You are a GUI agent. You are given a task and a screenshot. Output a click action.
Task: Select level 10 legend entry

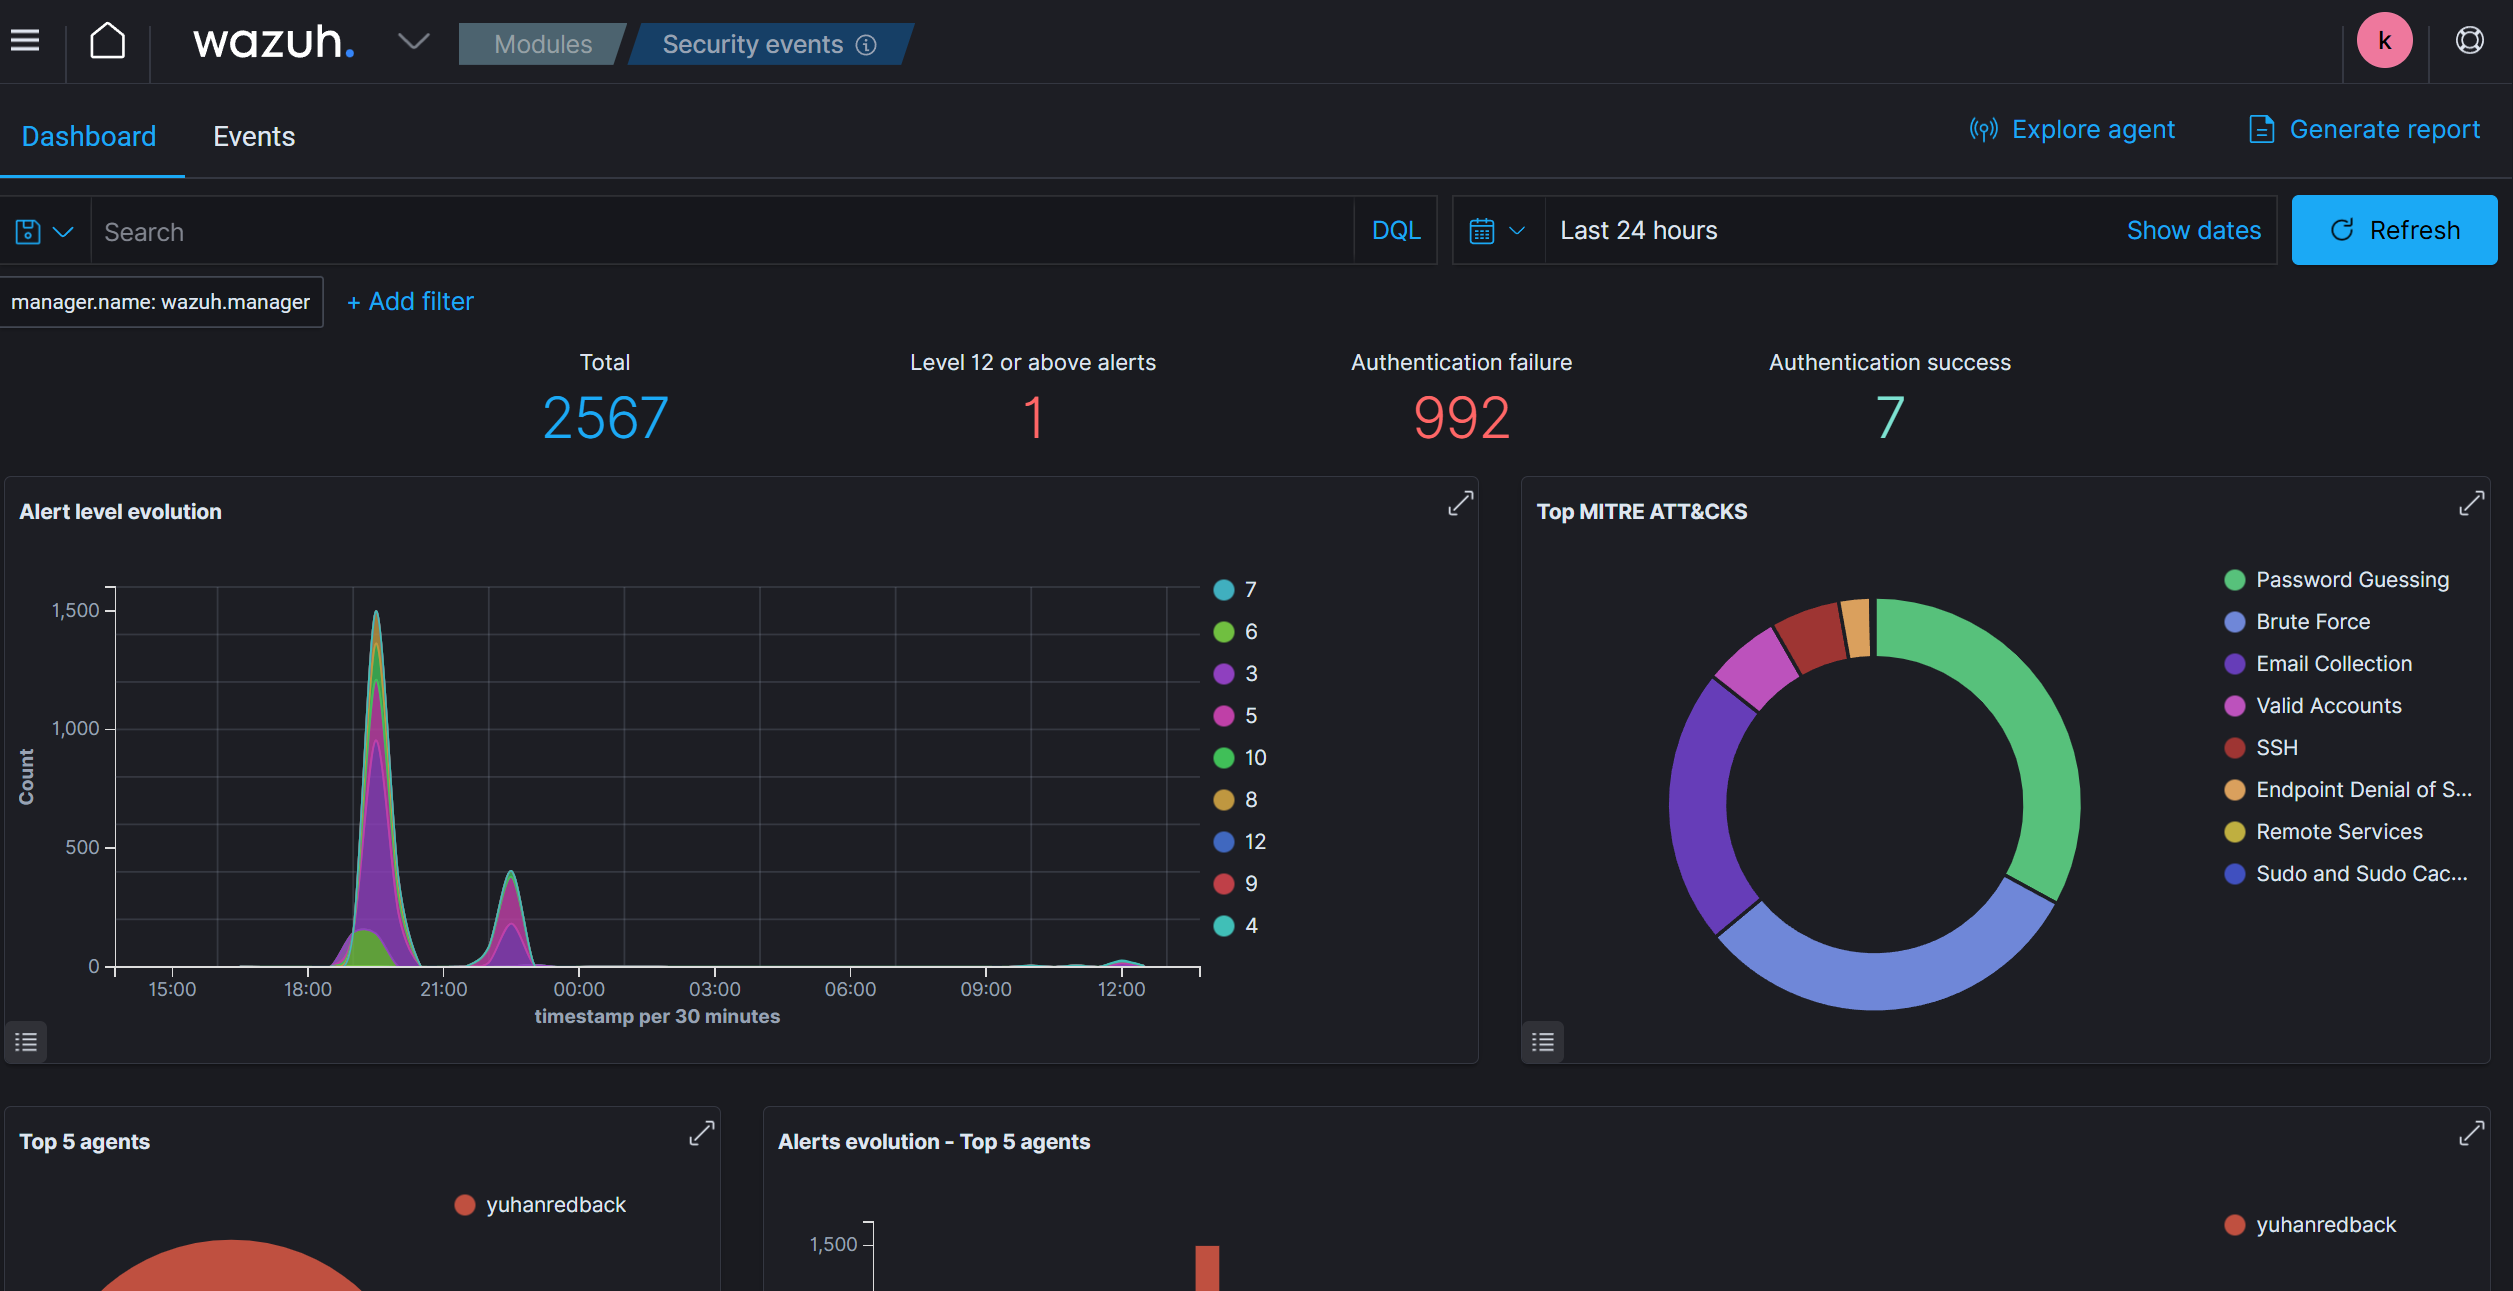(1240, 758)
